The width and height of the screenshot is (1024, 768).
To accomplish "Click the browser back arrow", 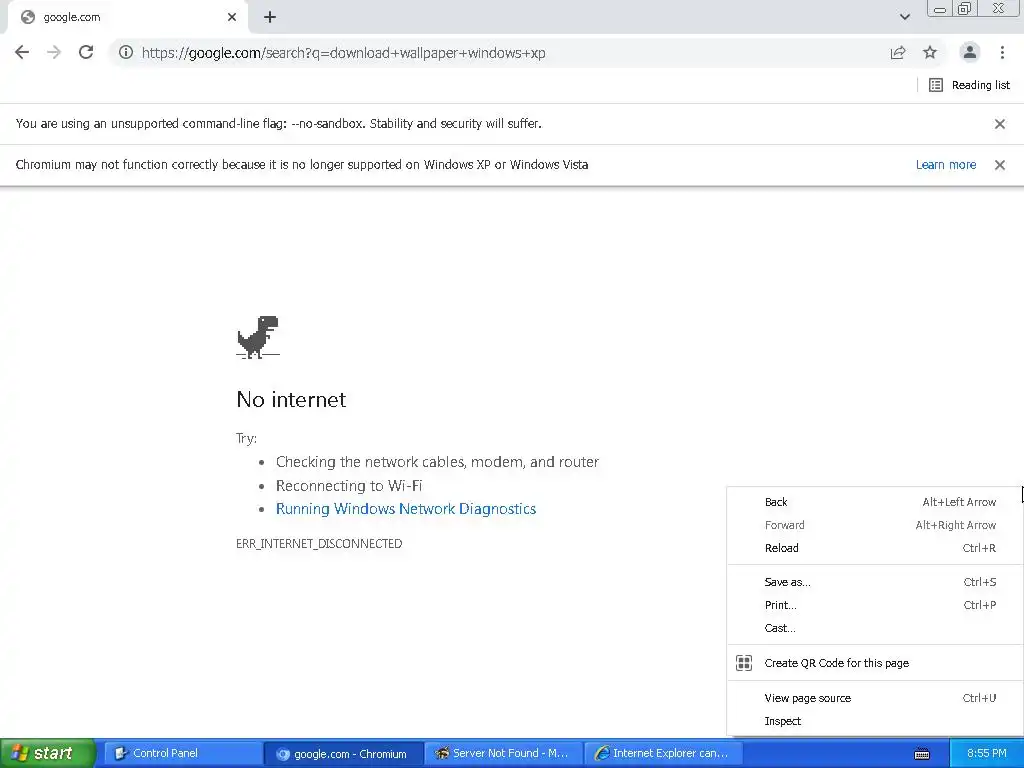I will click(x=22, y=52).
